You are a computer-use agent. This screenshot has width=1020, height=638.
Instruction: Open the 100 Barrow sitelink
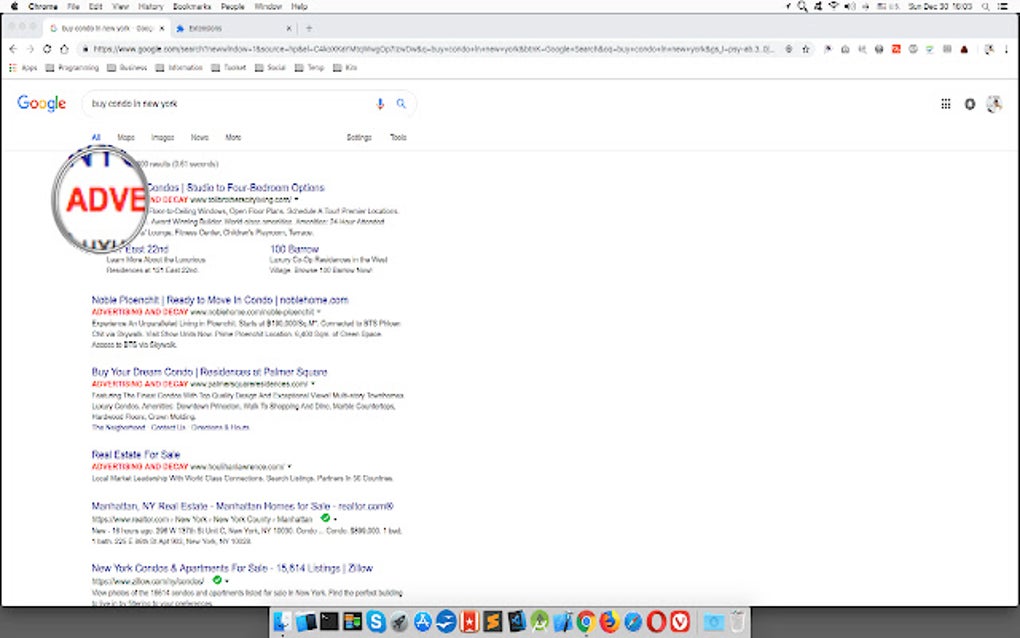tap(294, 249)
